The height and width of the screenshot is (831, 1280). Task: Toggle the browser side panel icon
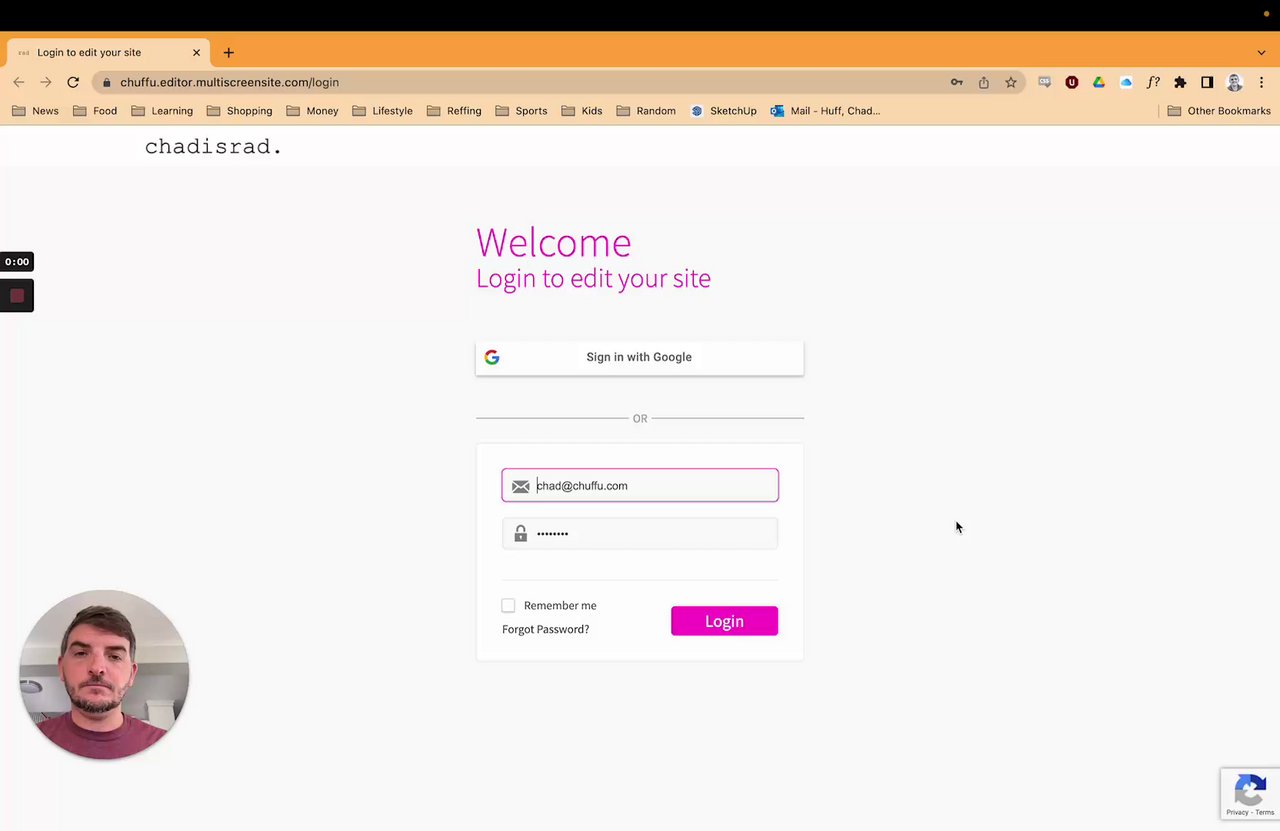[x=1207, y=82]
